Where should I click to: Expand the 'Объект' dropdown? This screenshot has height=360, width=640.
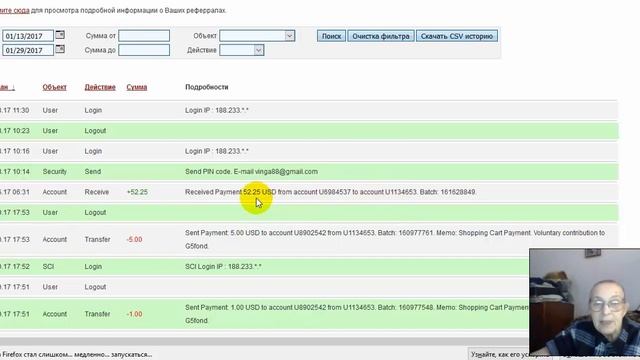pyautogui.click(x=257, y=36)
